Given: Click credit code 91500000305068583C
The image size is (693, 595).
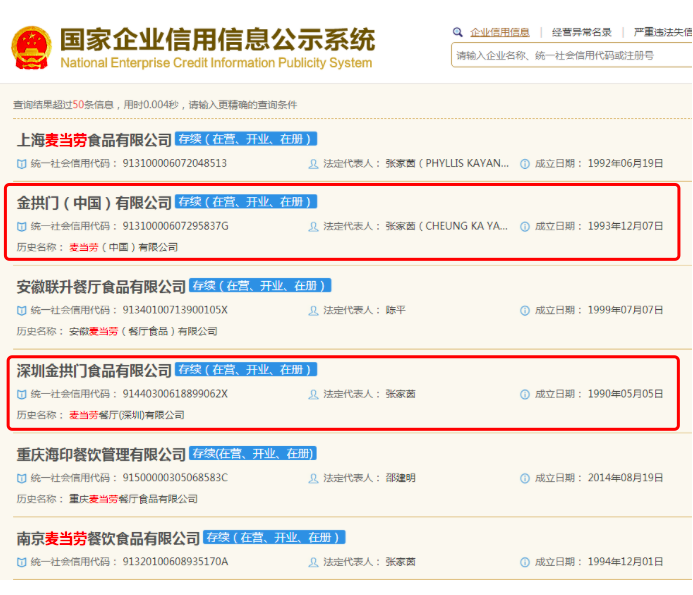Looking at the screenshot, I should 175,478.
